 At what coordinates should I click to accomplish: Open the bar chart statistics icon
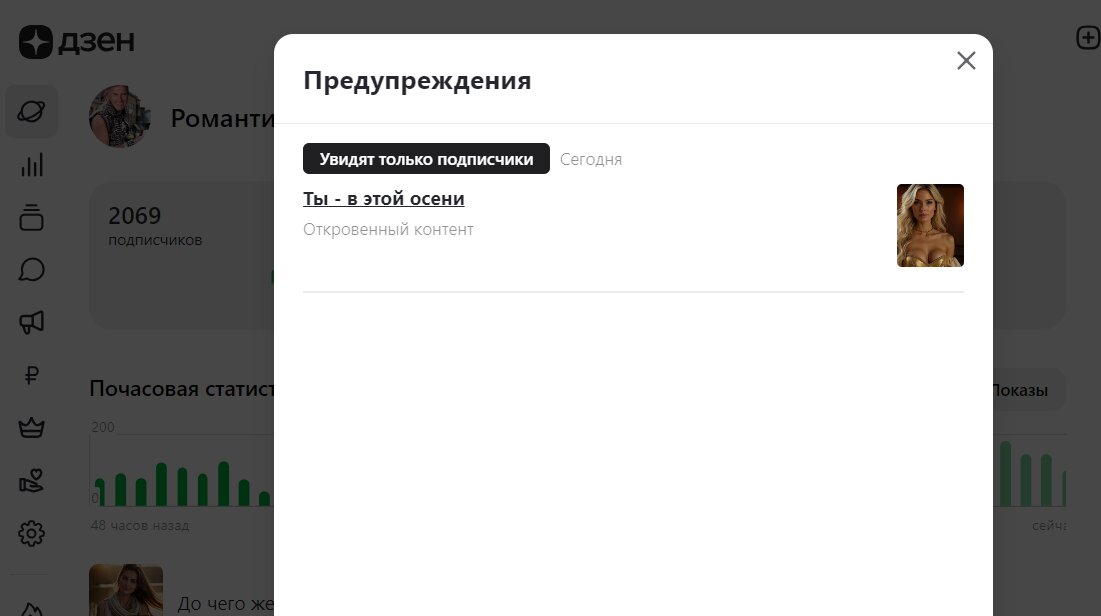[x=32, y=165]
